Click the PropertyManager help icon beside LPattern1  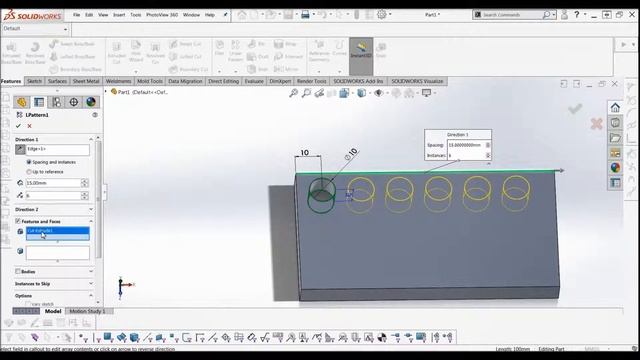coord(95,115)
